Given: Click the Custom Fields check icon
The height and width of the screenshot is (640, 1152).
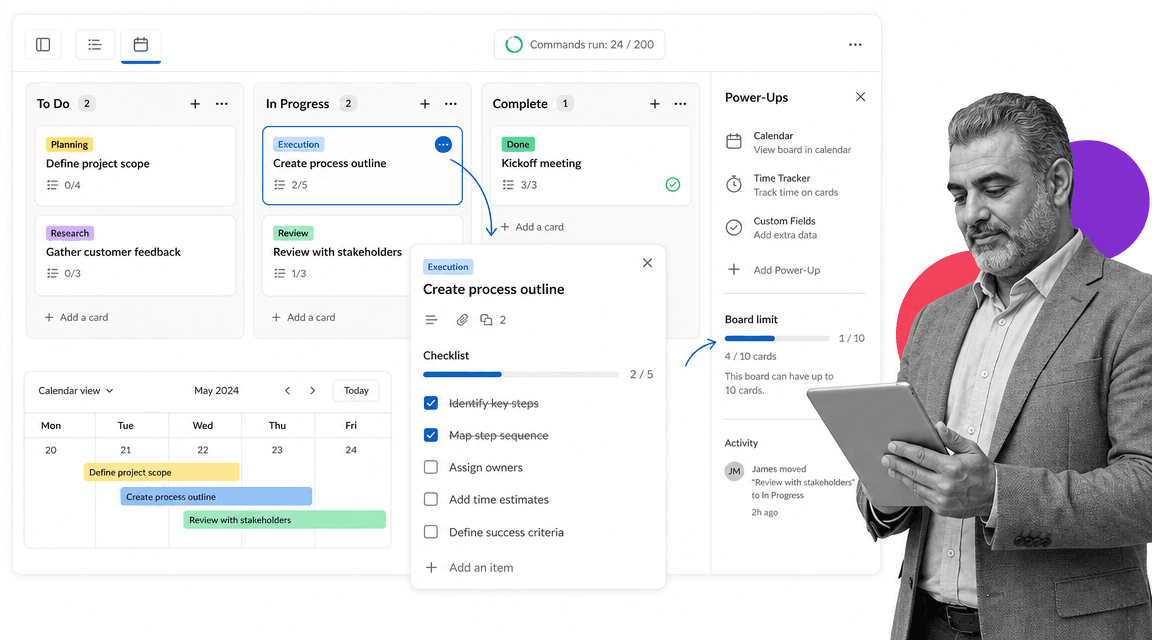Looking at the screenshot, I should [734, 228].
